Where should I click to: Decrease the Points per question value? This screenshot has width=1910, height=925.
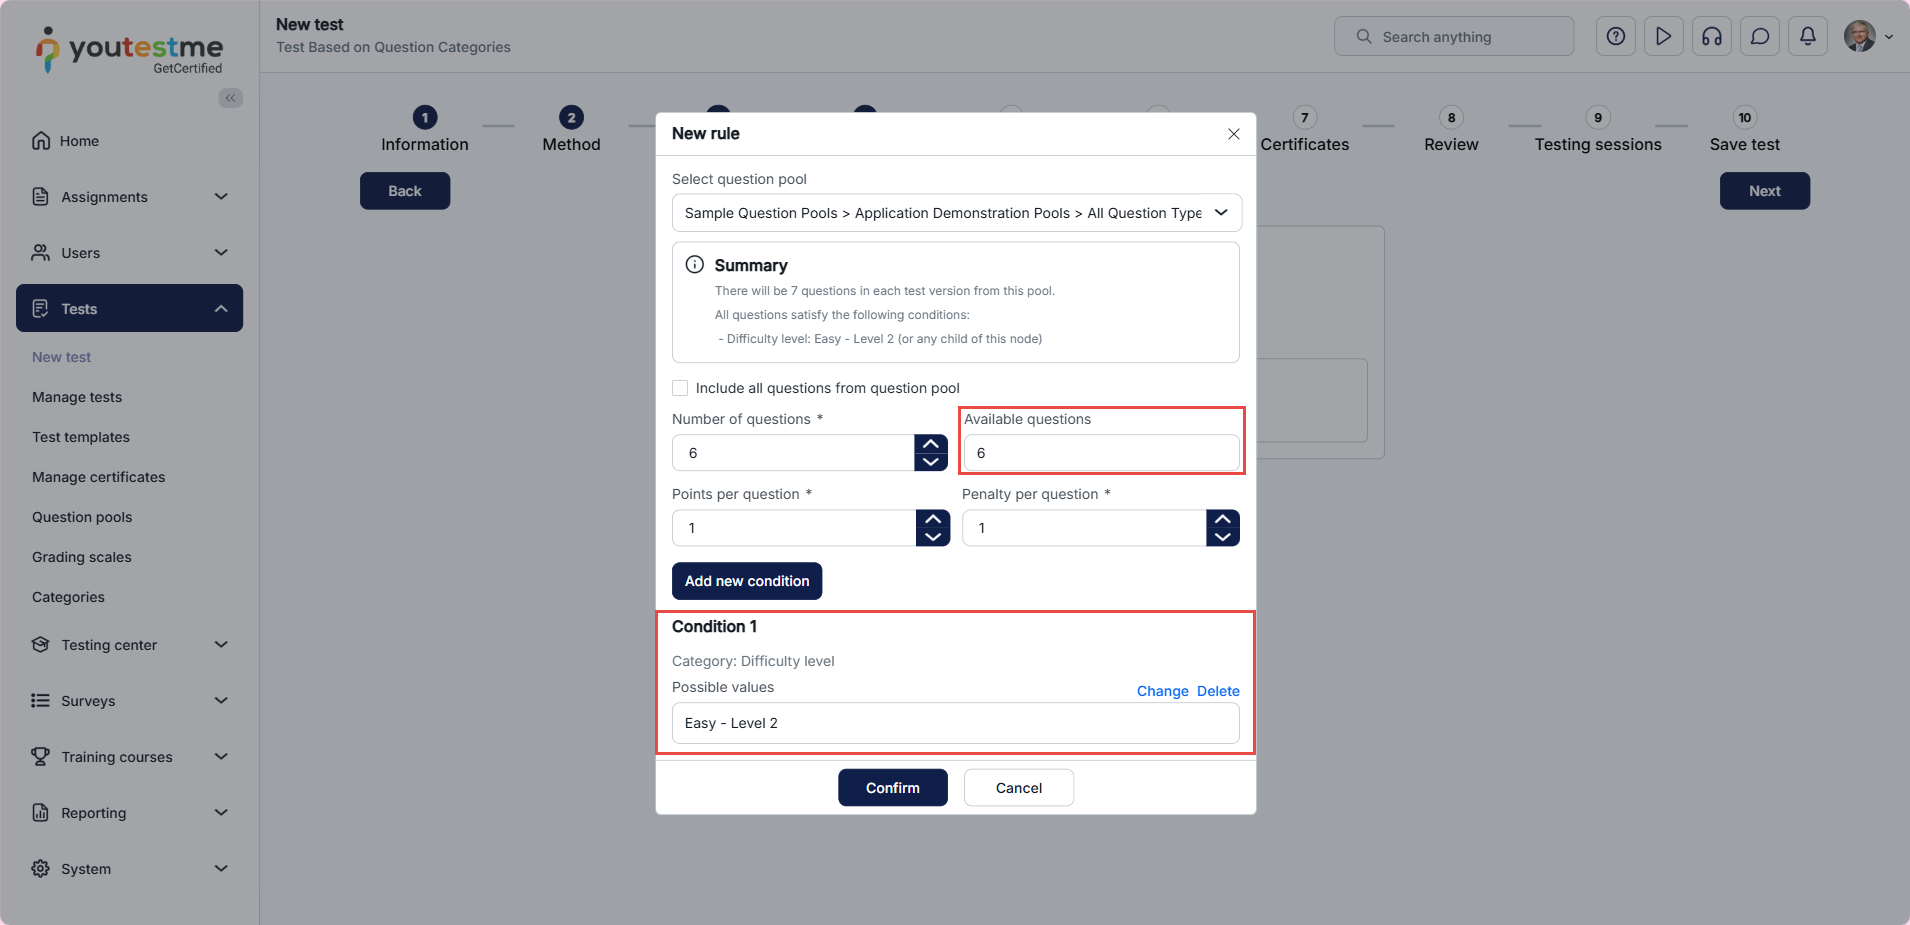coord(933,537)
